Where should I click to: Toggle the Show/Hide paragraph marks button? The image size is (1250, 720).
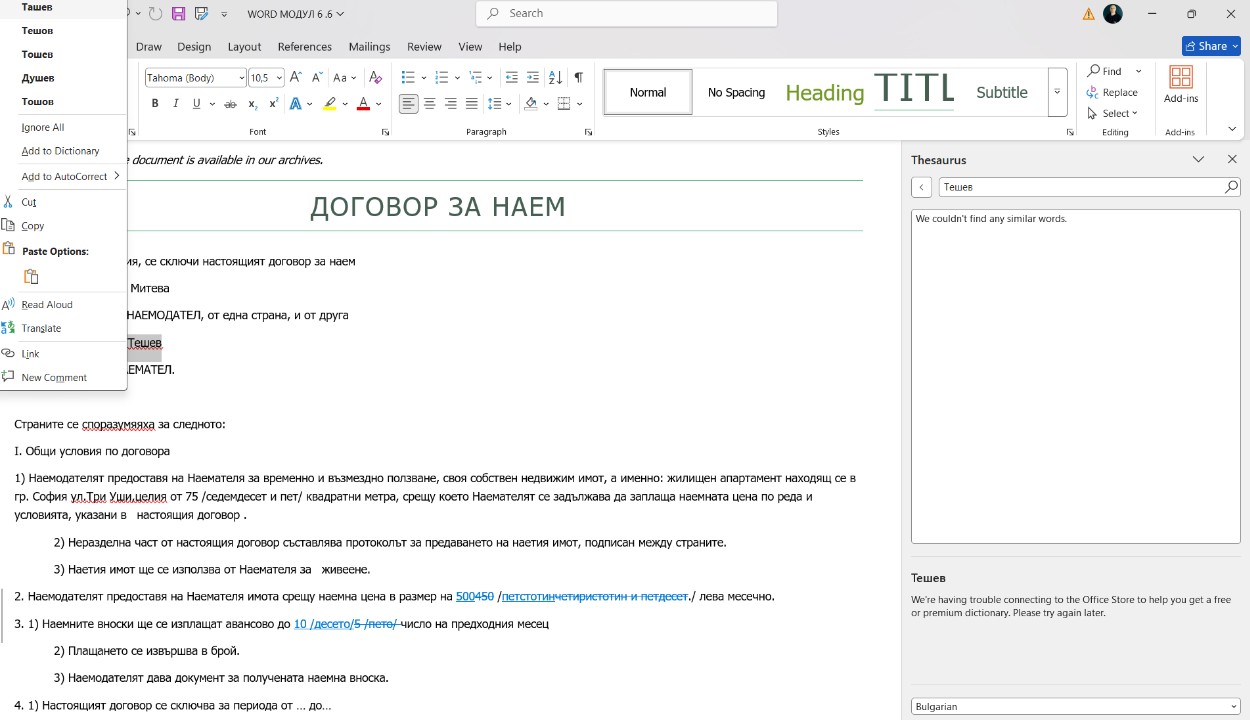pos(578,78)
